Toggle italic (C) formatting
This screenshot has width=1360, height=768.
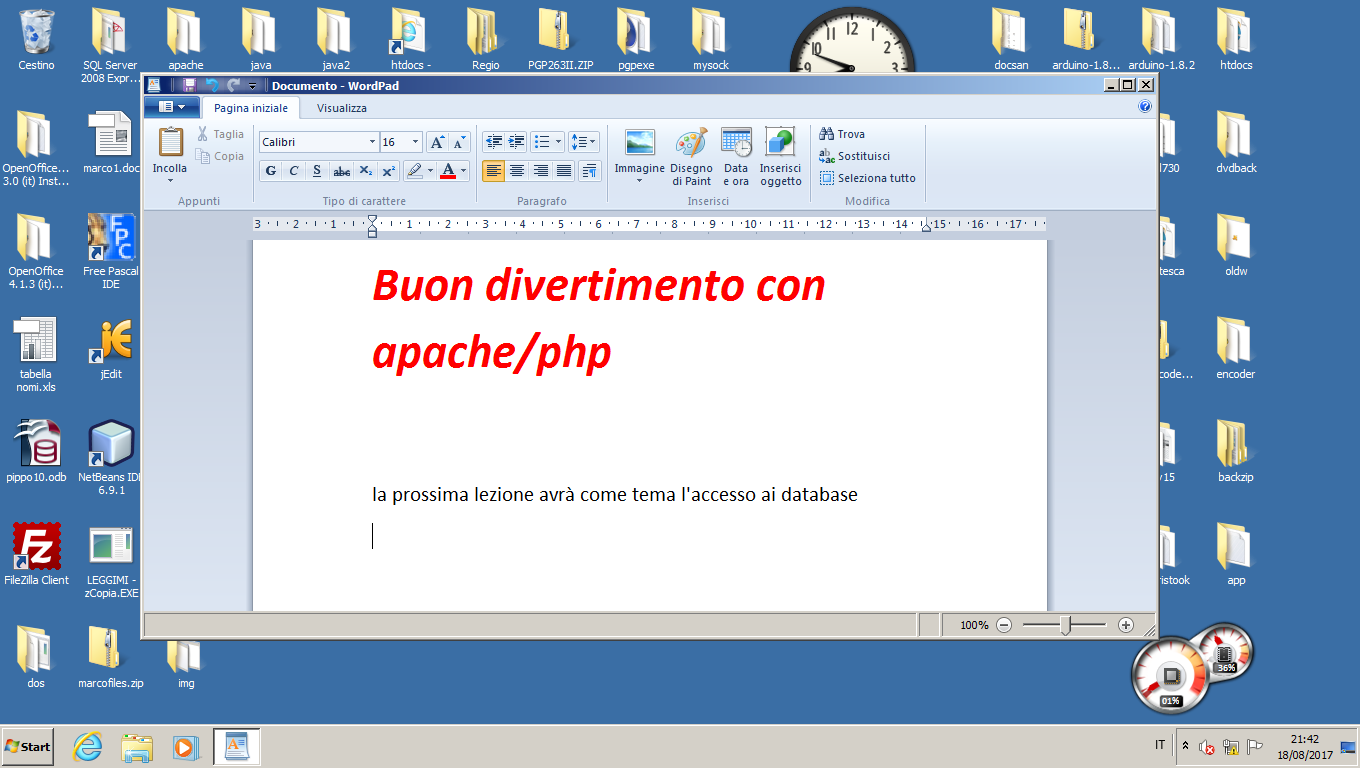(294, 171)
